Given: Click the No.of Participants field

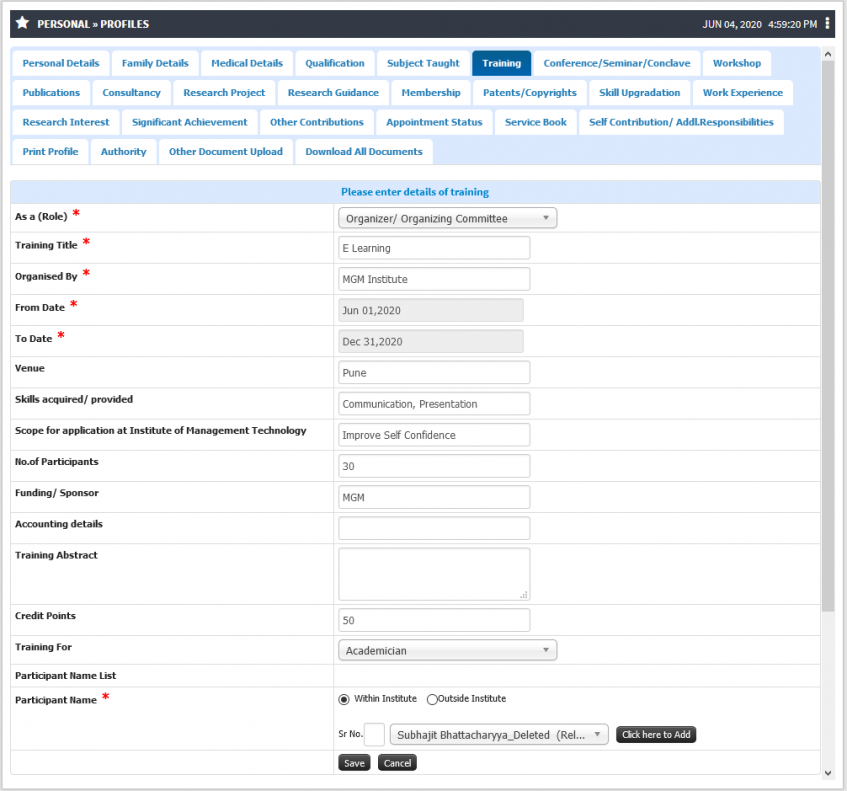Looking at the screenshot, I should [x=434, y=466].
